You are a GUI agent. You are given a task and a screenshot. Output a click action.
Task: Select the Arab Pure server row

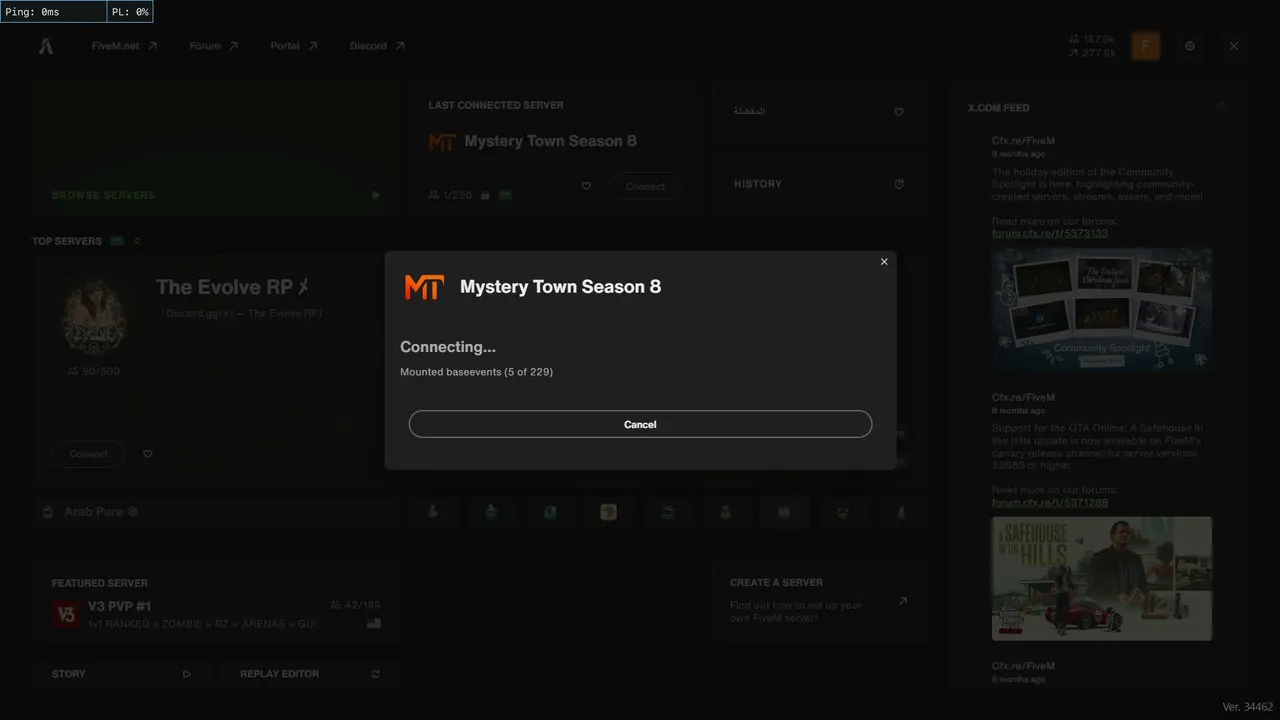pos(216,512)
